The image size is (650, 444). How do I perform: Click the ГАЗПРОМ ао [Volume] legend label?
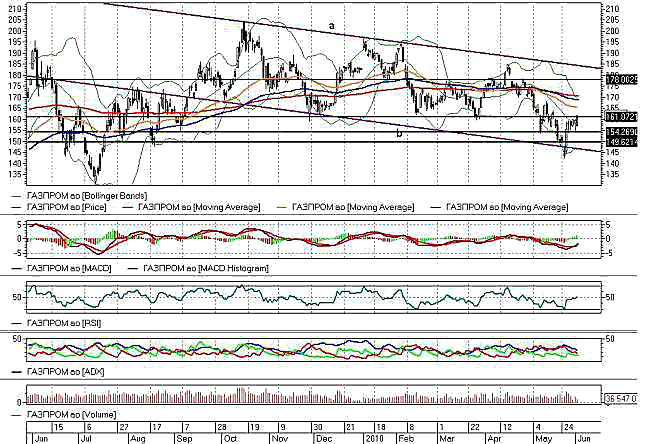71,415
